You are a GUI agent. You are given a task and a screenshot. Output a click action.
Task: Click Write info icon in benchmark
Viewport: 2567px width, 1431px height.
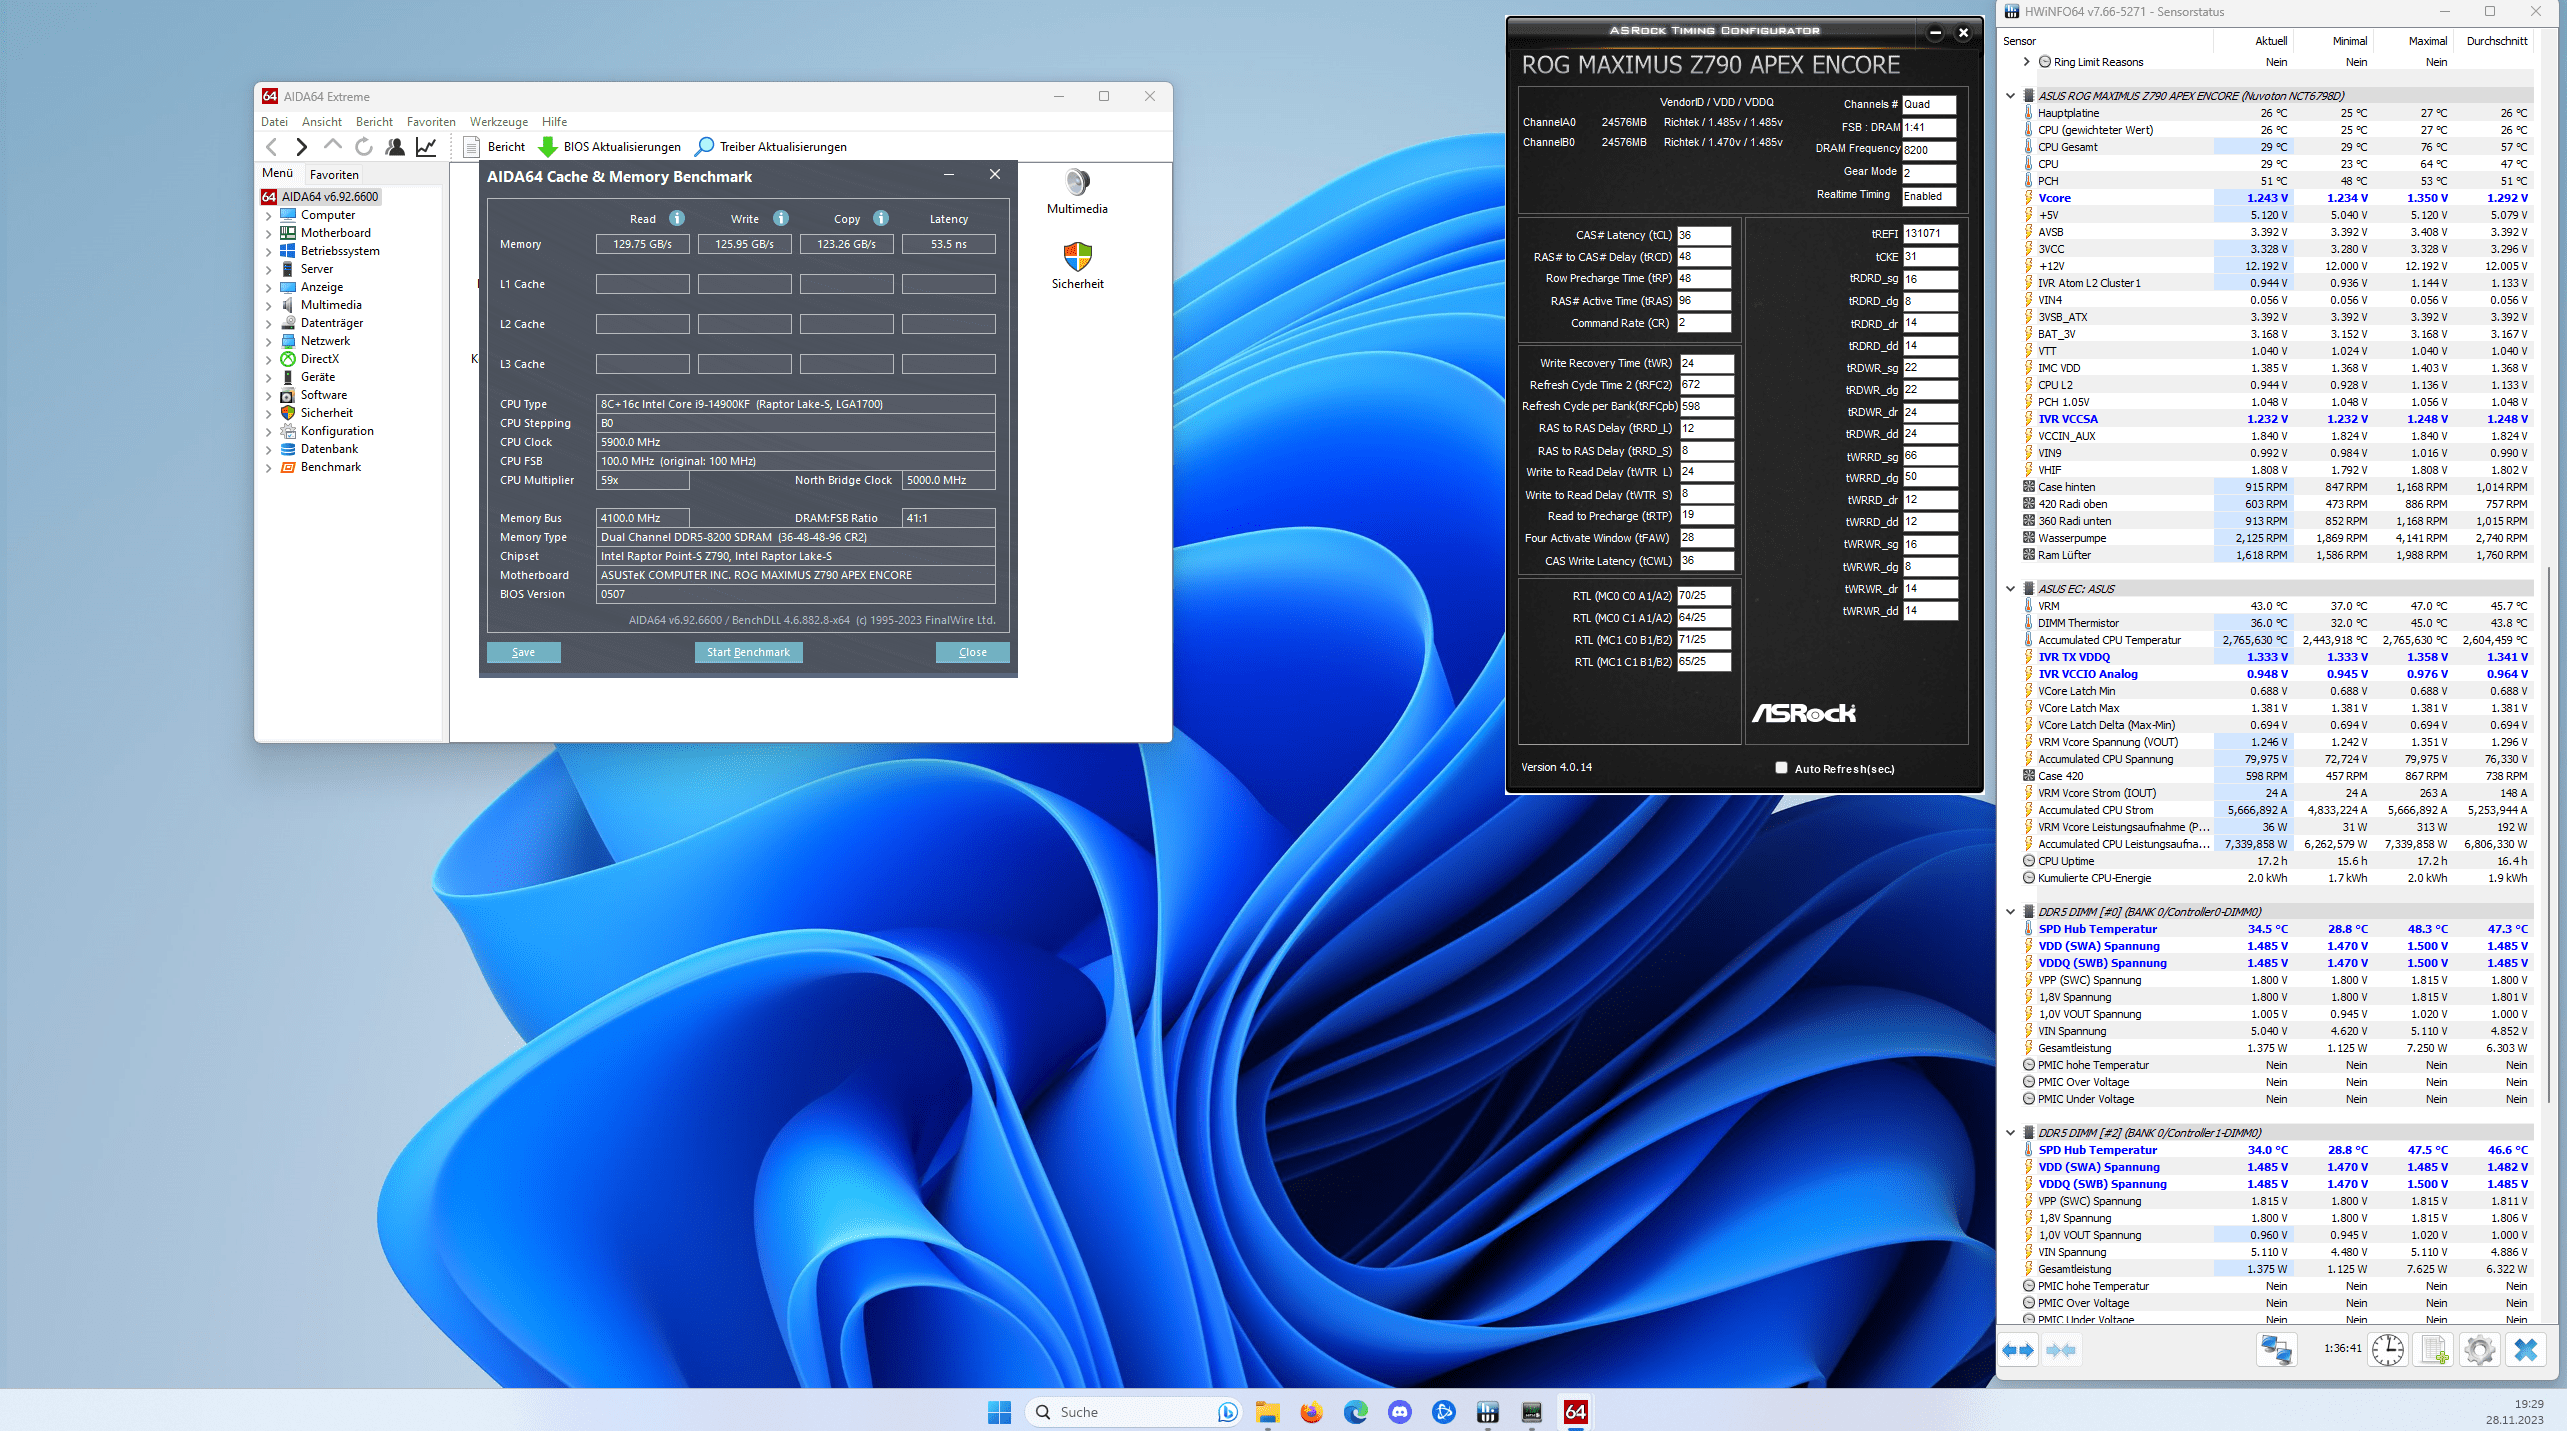tap(781, 218)
